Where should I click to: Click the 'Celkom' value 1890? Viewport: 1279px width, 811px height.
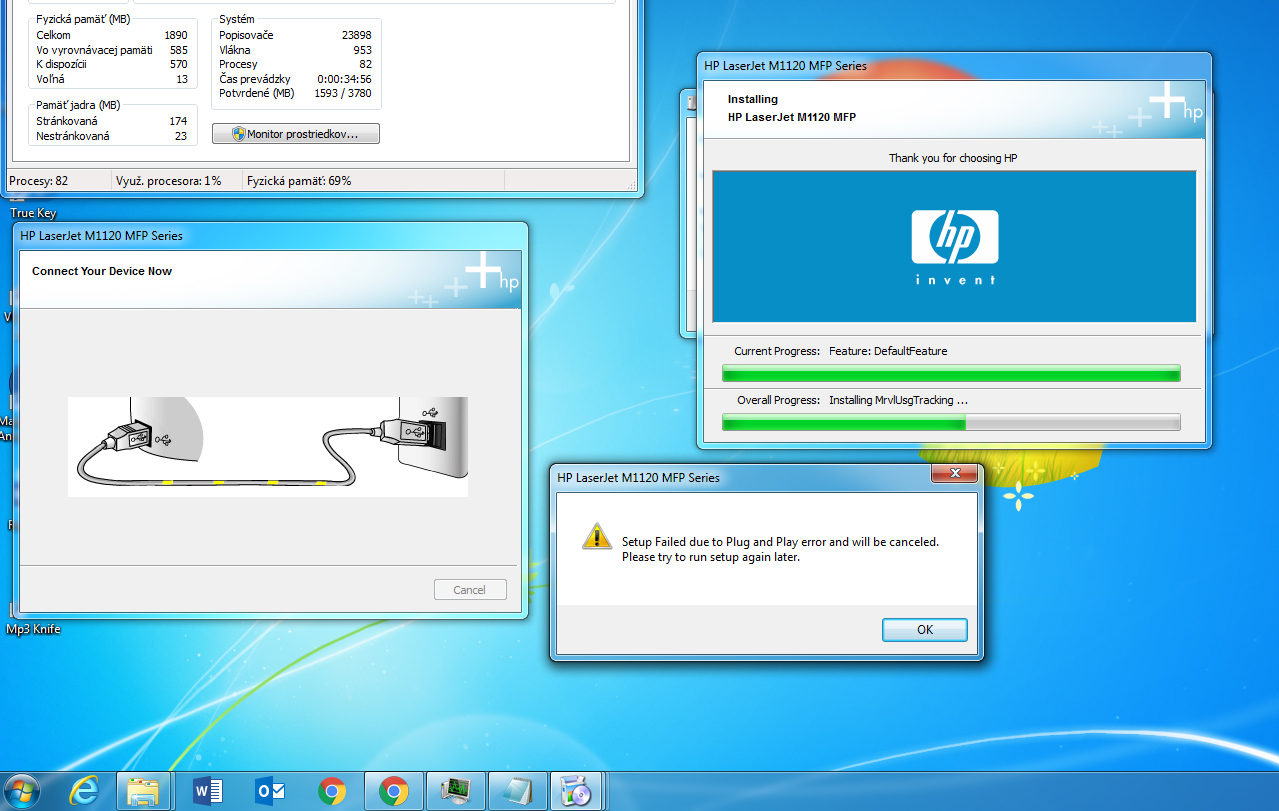pyautogui.click(x=176, y=35)
